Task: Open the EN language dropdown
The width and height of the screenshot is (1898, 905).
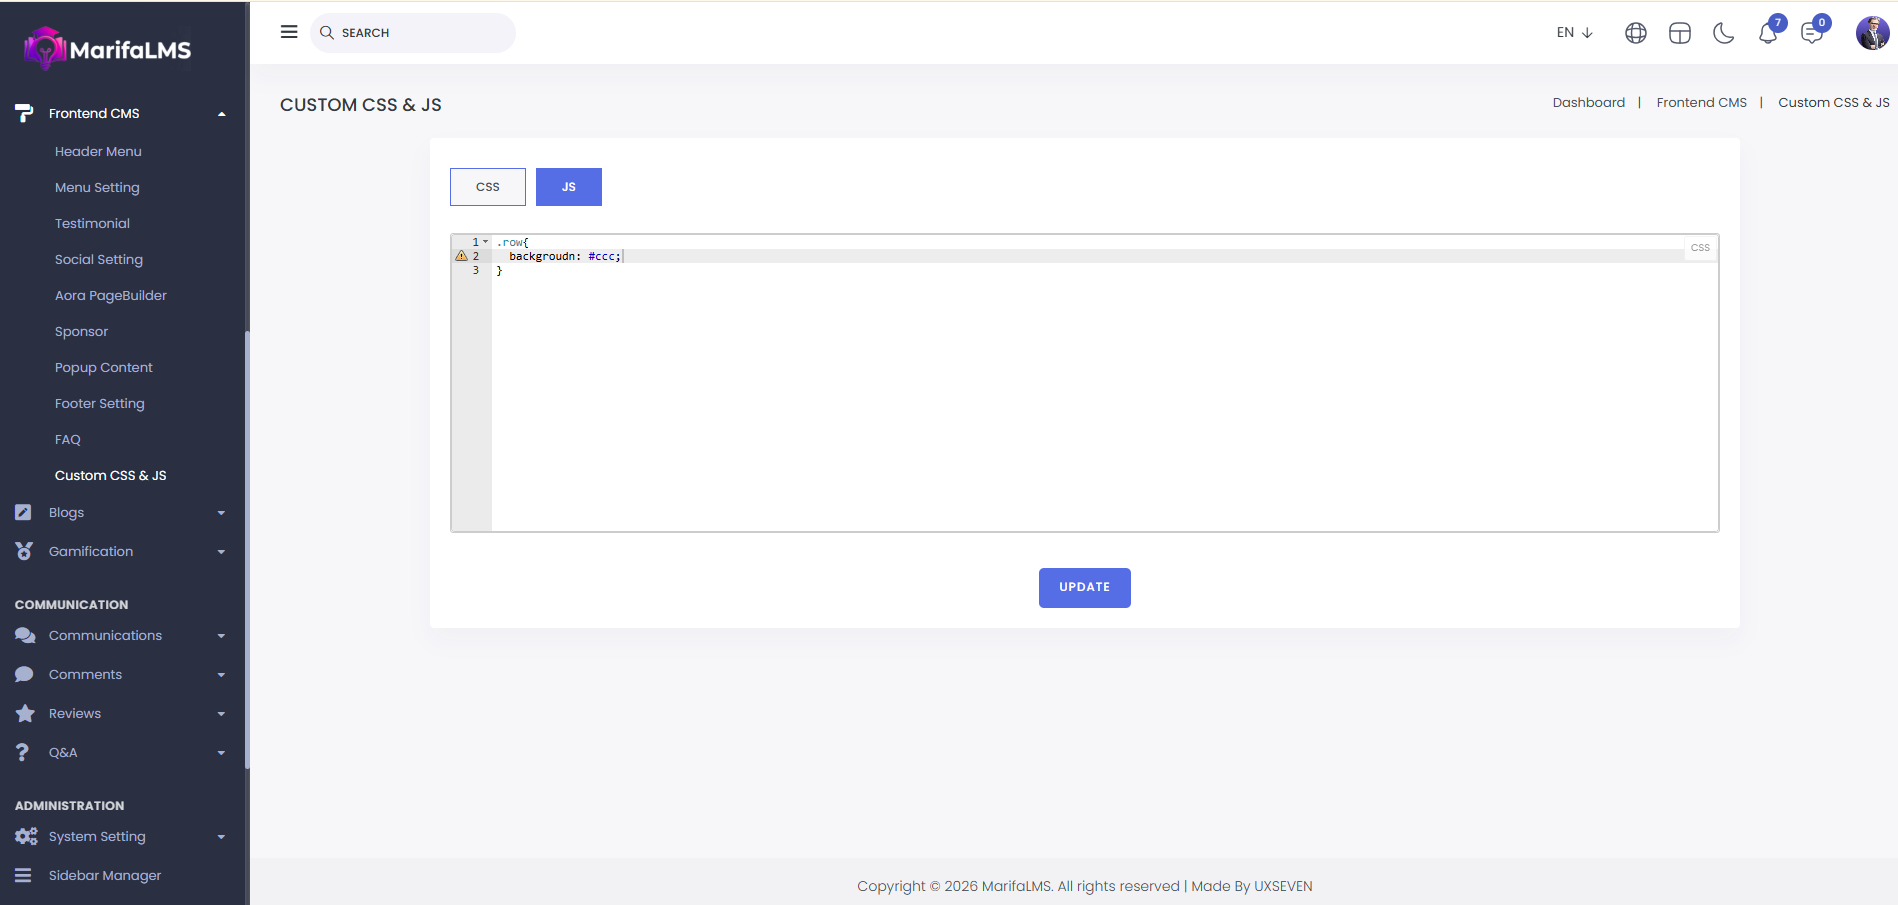Action: tap(1574, 33)
